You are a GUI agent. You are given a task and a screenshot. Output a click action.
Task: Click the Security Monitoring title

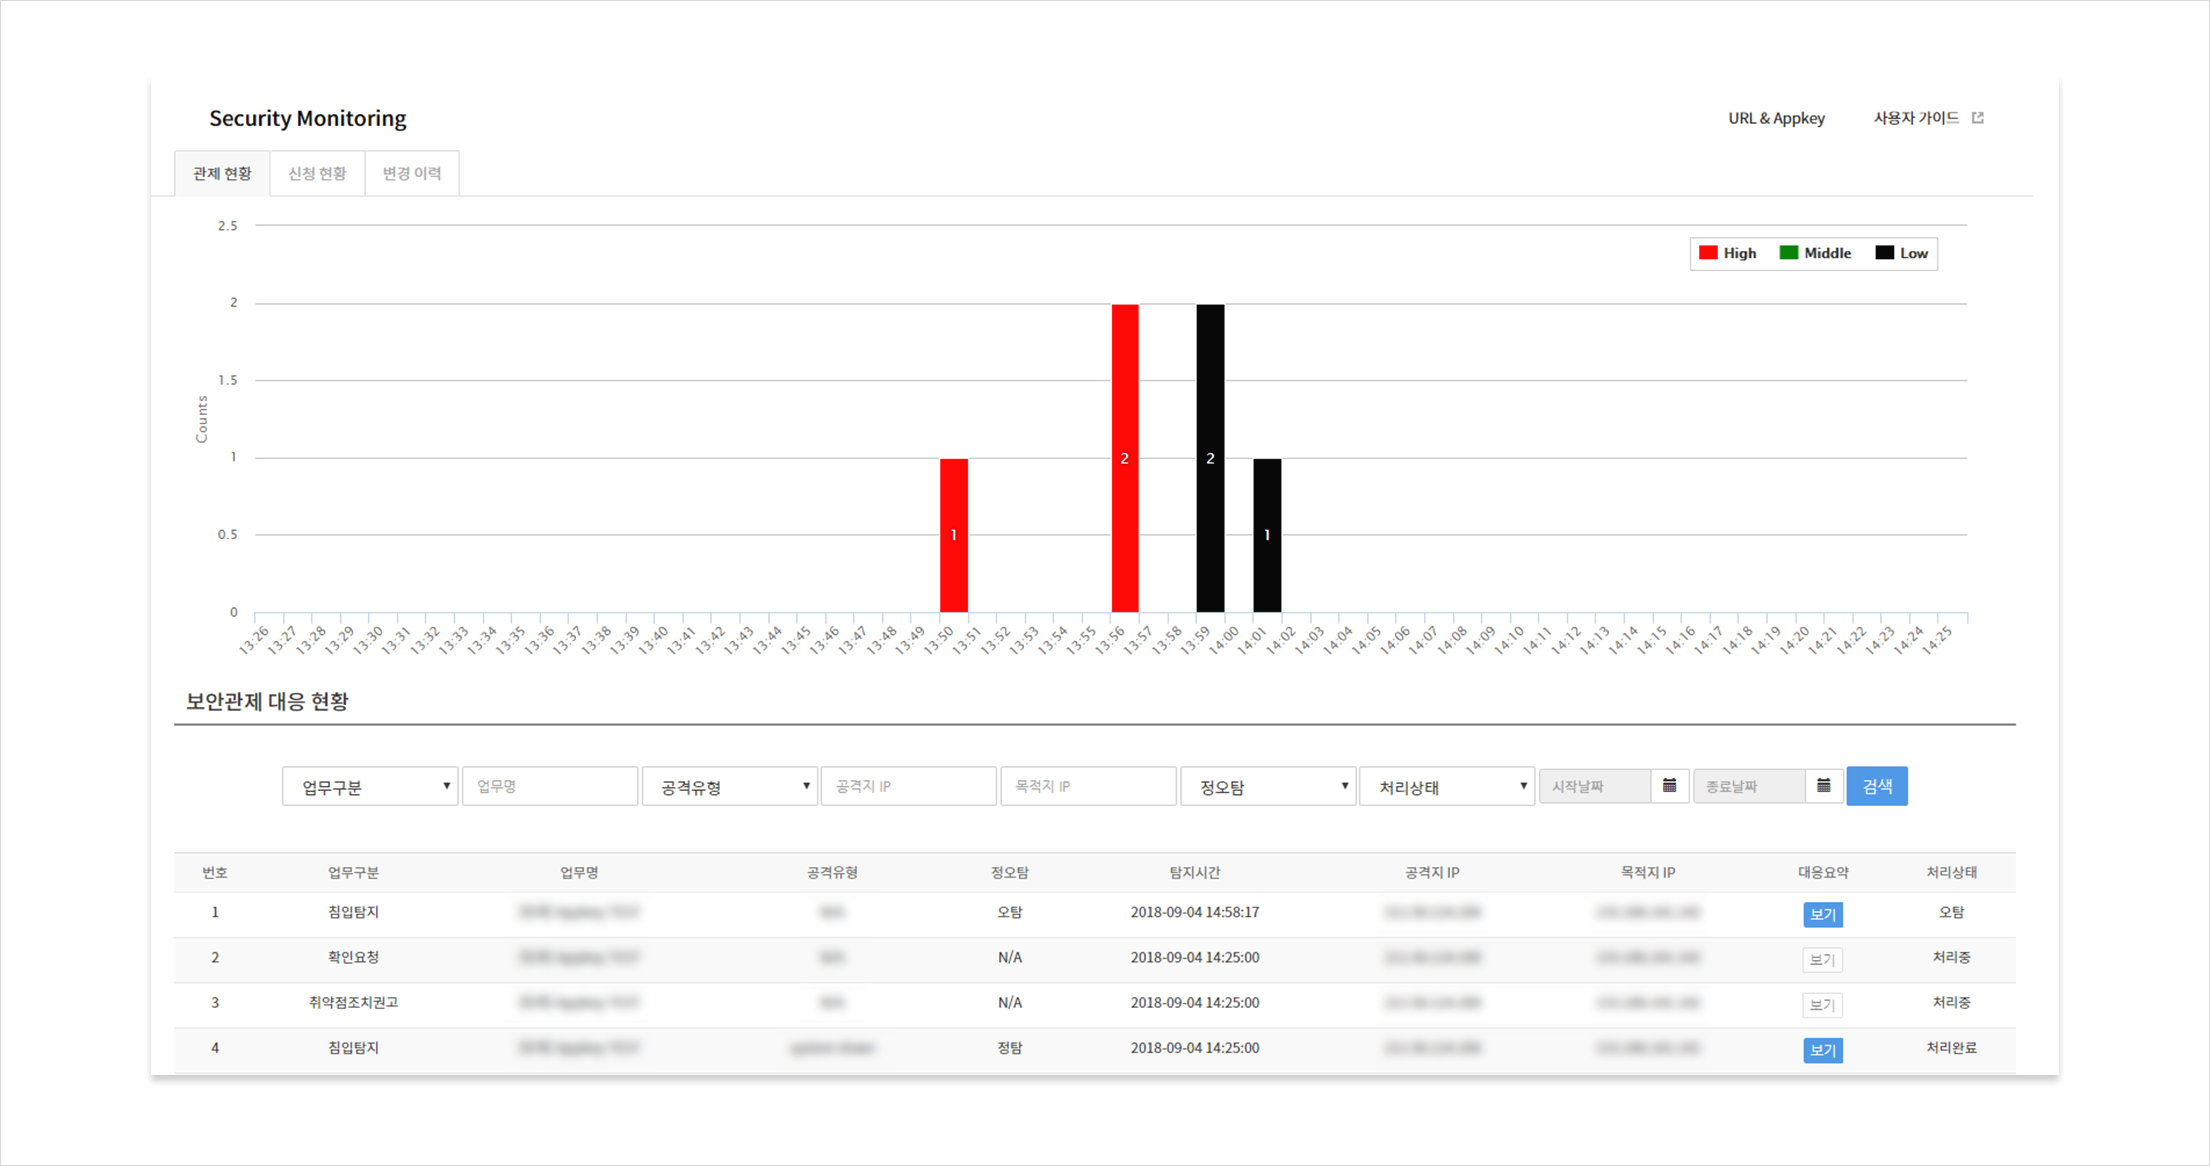(308, 118)
